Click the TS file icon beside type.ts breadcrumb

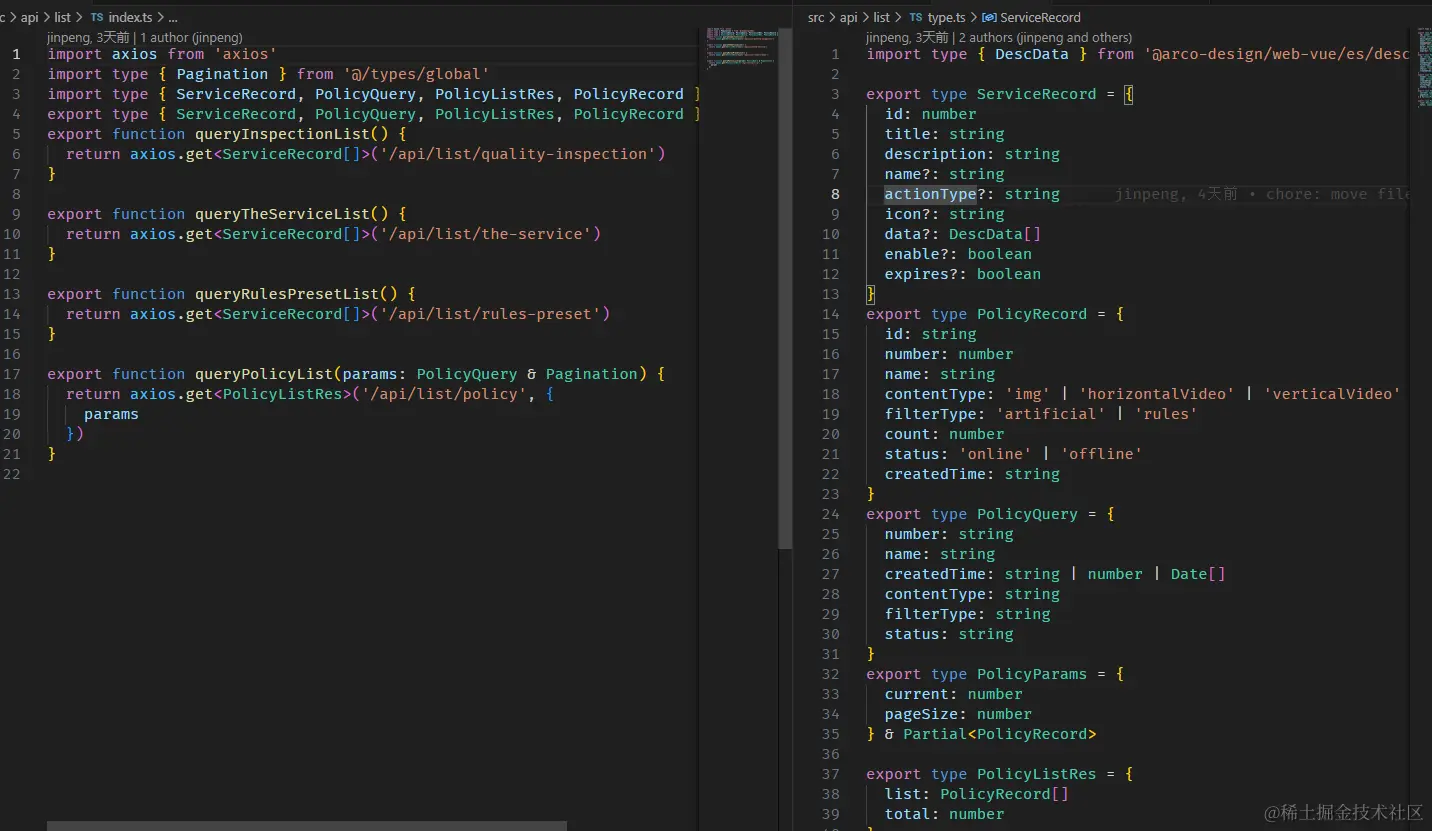tap(916, 17)
